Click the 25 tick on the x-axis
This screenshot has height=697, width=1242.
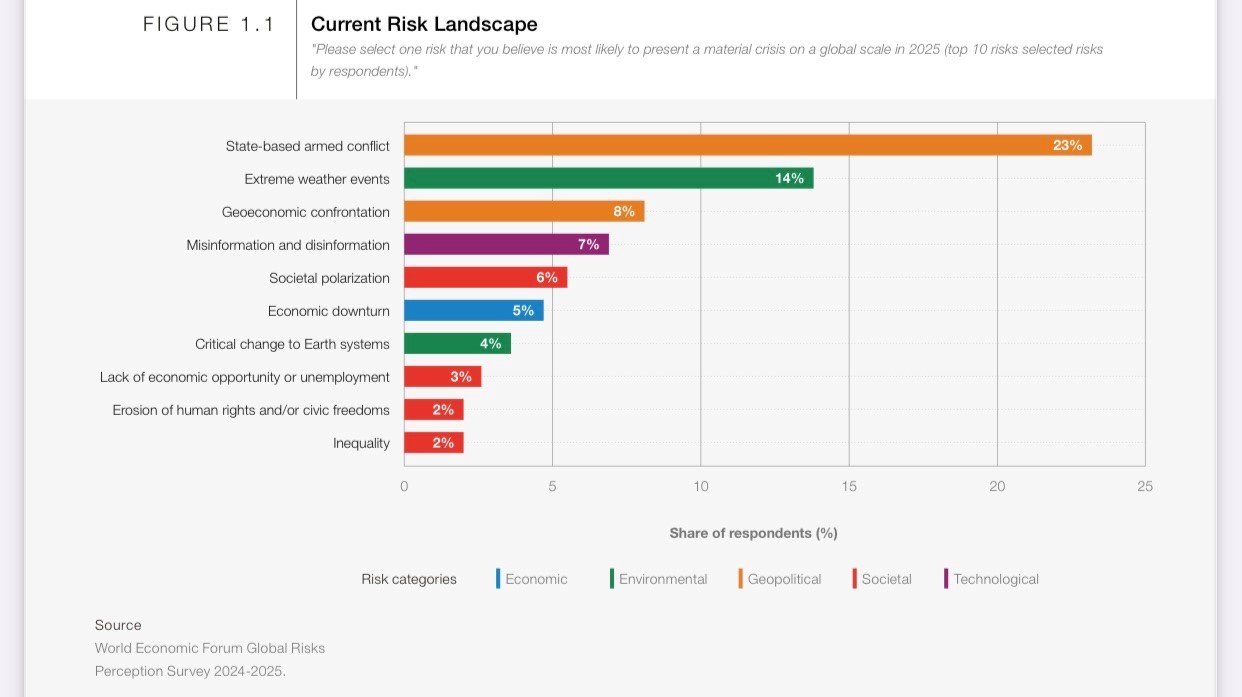[x=1145, y=486]
